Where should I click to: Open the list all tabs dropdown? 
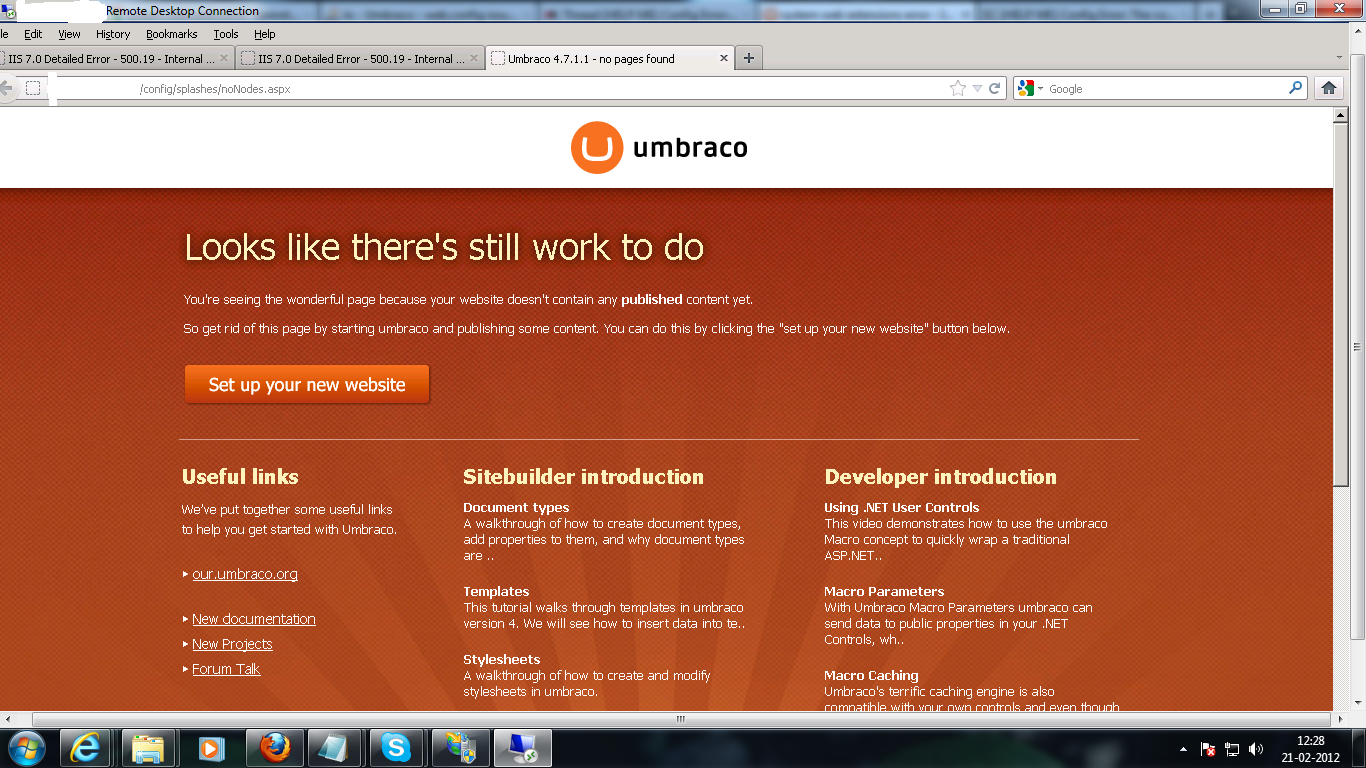tap(1340, 58)
